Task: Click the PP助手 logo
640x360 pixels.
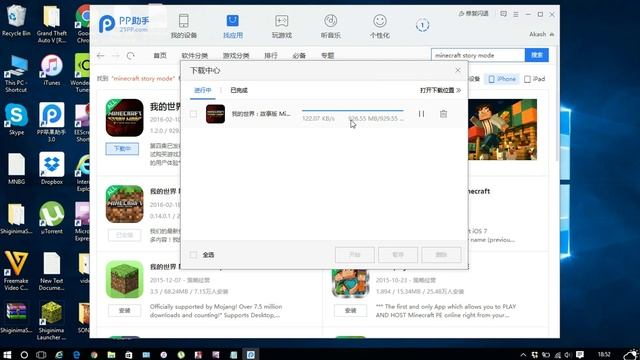Action: click(124, 24)
